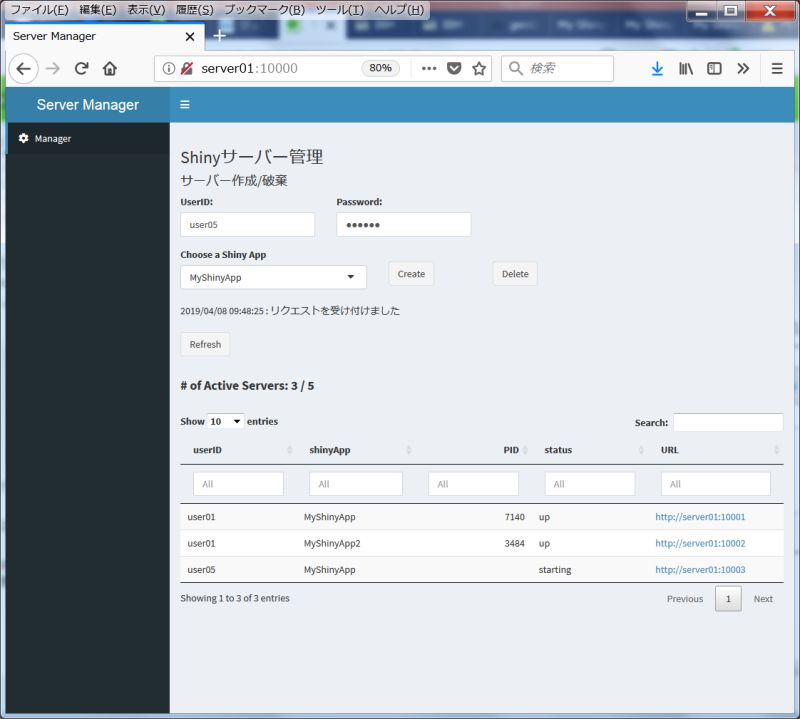Sort table by shinyApp column

click(356, 450)
